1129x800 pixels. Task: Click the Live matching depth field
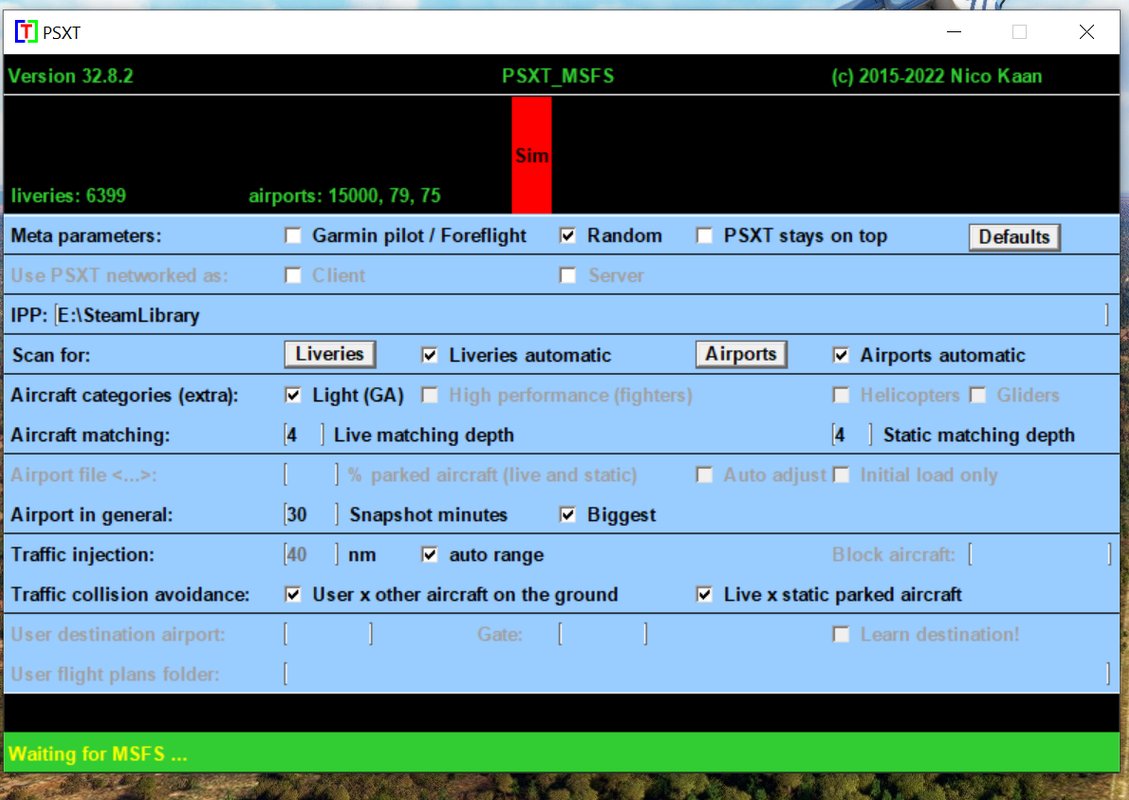(x=304, y=435)
